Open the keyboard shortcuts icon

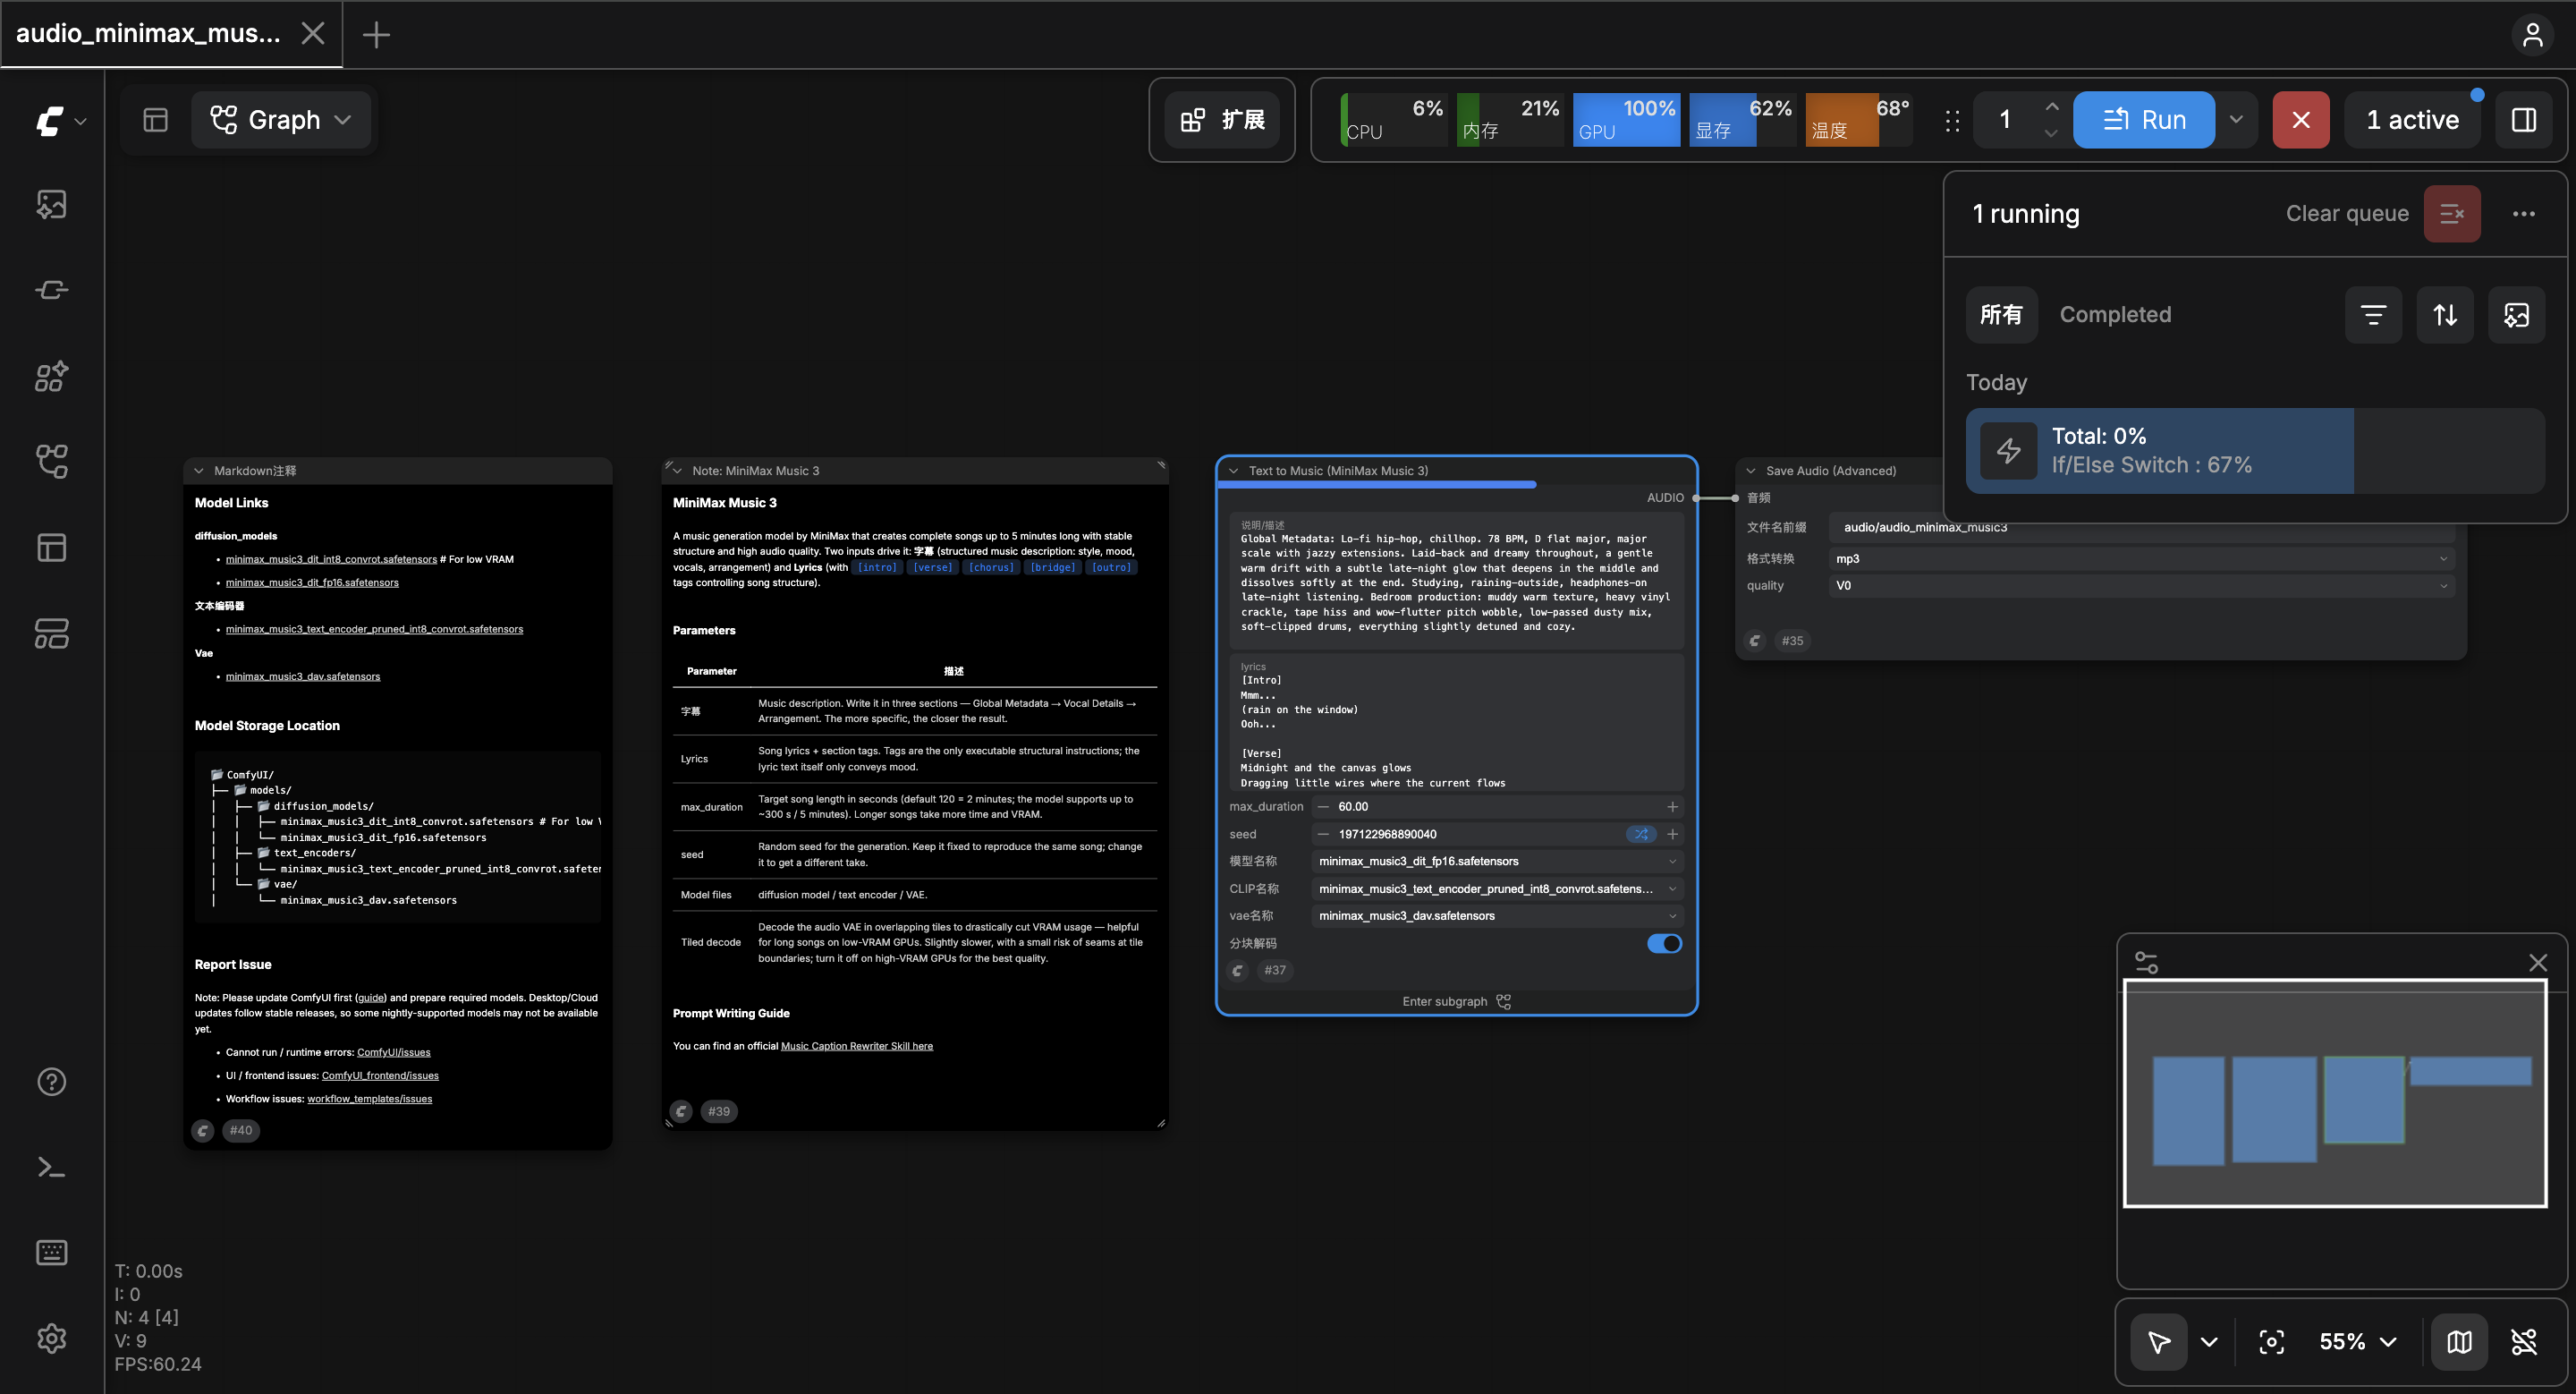click(x=52, y=1253)
